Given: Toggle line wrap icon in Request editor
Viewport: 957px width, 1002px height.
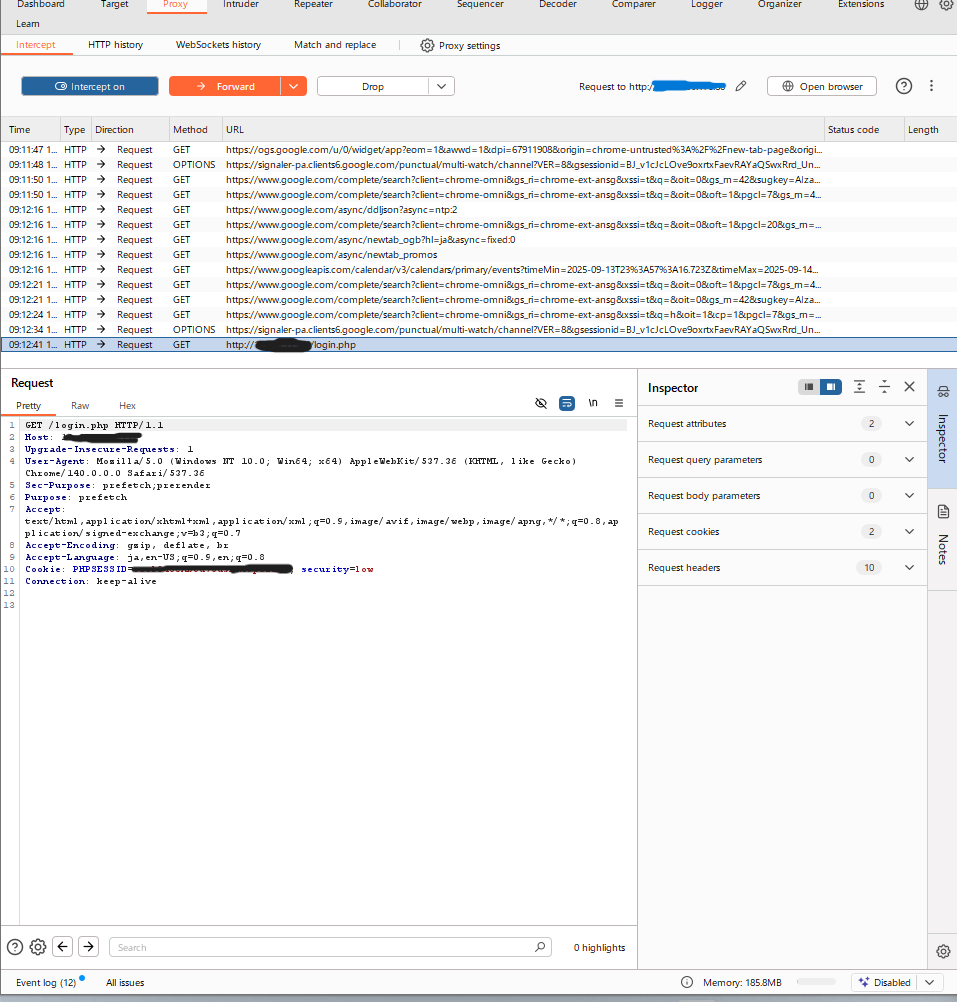Looking at the screenshot, I should 567,403.
